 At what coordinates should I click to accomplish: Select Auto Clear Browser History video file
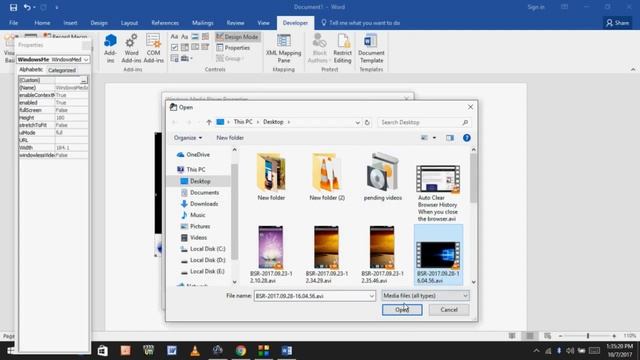(x=438, y=193)
